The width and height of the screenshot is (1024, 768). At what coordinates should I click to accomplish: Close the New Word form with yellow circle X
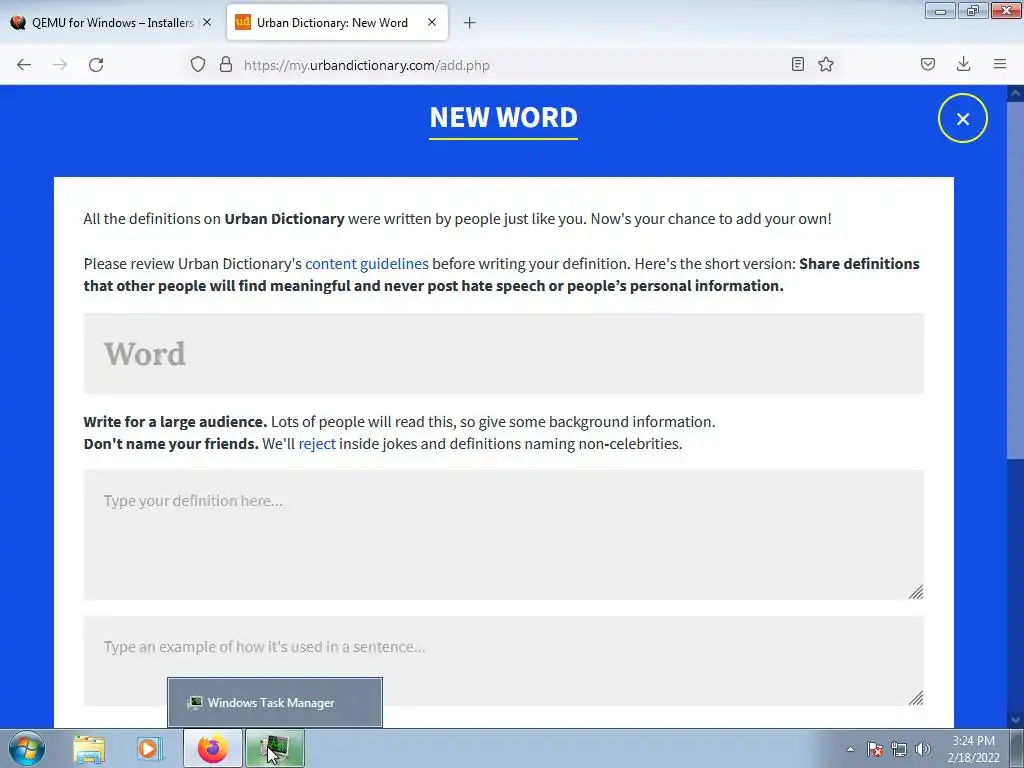tap(963, 118)
